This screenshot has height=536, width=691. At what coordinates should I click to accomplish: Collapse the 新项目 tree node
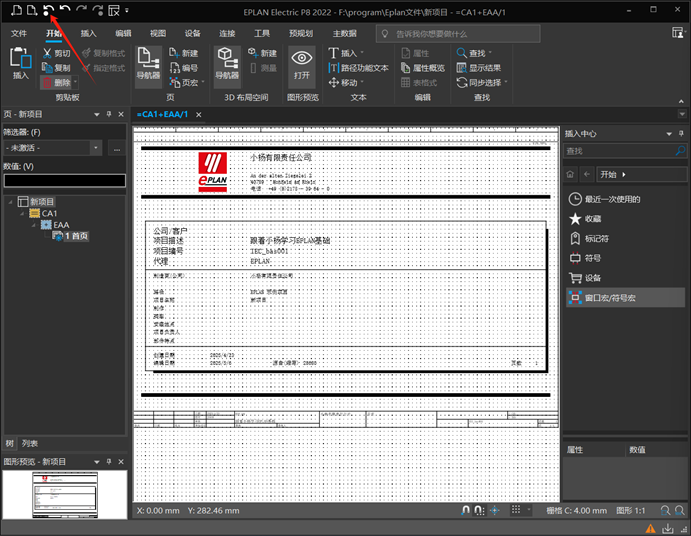pyautogui.click(x=10, y=202)
